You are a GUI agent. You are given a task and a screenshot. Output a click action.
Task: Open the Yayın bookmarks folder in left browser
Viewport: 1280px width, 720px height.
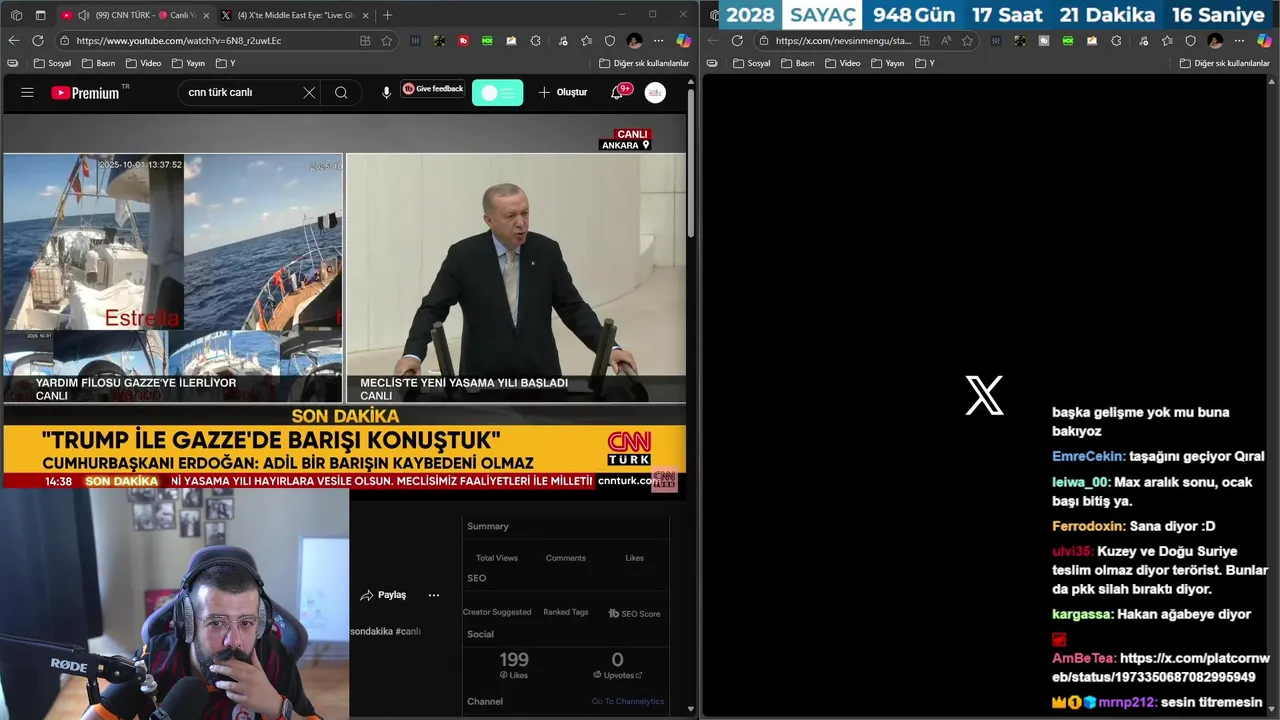187,63
